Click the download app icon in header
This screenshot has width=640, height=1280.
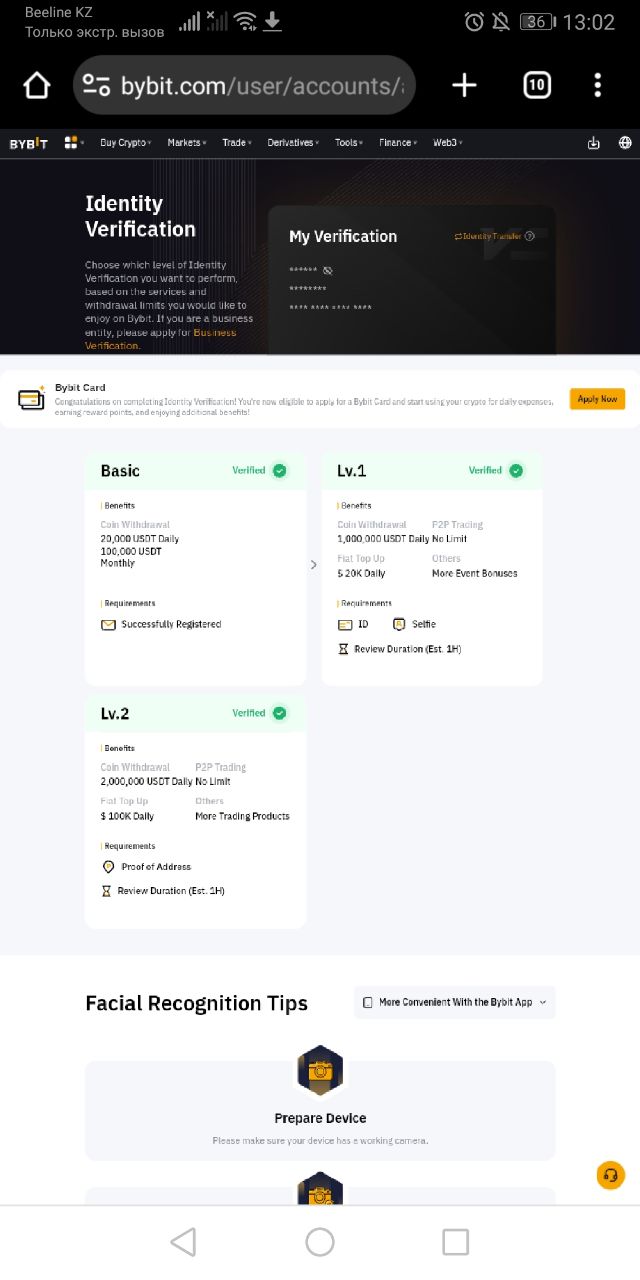tap(593, 143)
